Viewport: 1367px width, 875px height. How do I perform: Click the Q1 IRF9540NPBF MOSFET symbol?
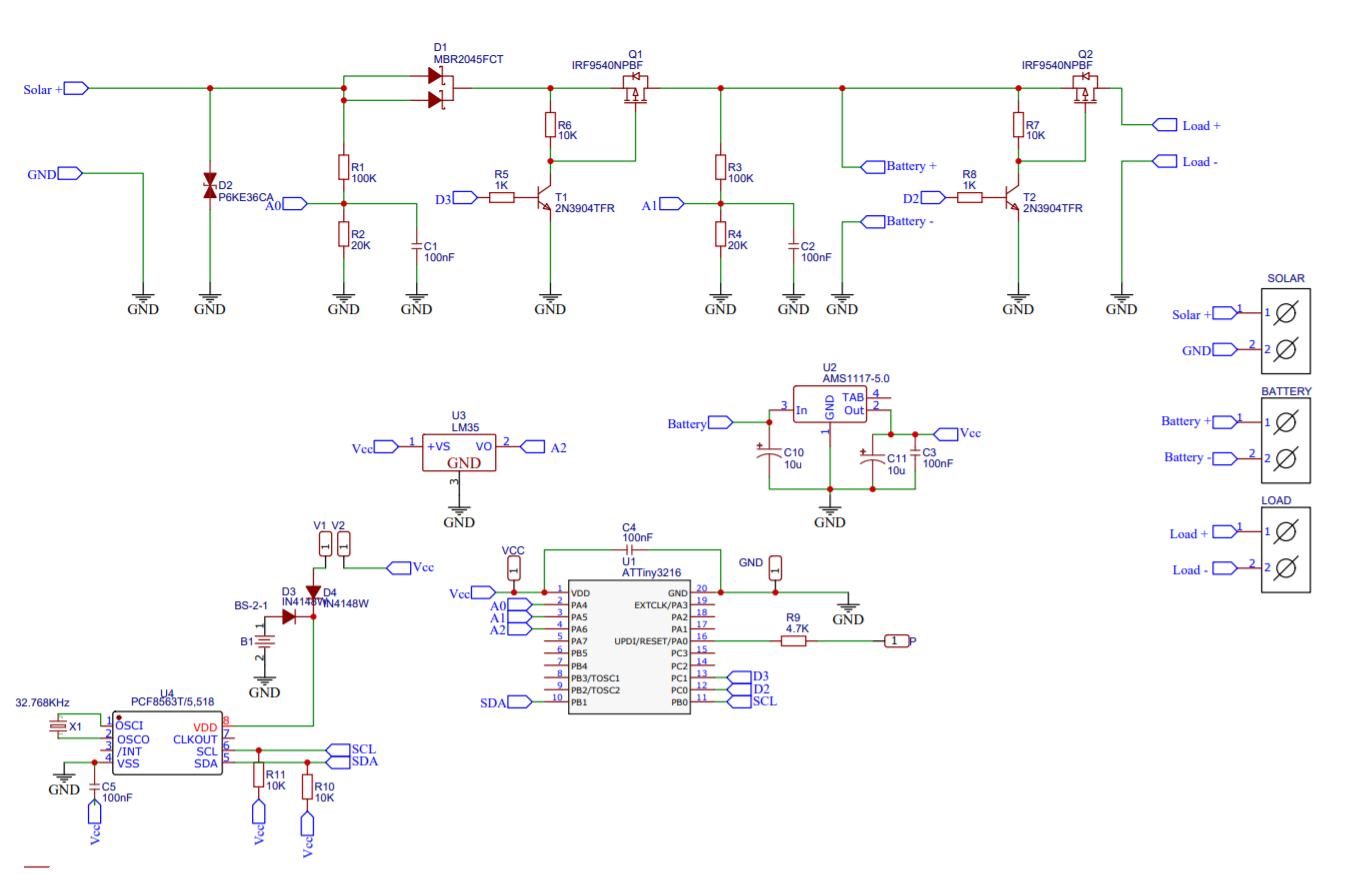click(635, 88)
